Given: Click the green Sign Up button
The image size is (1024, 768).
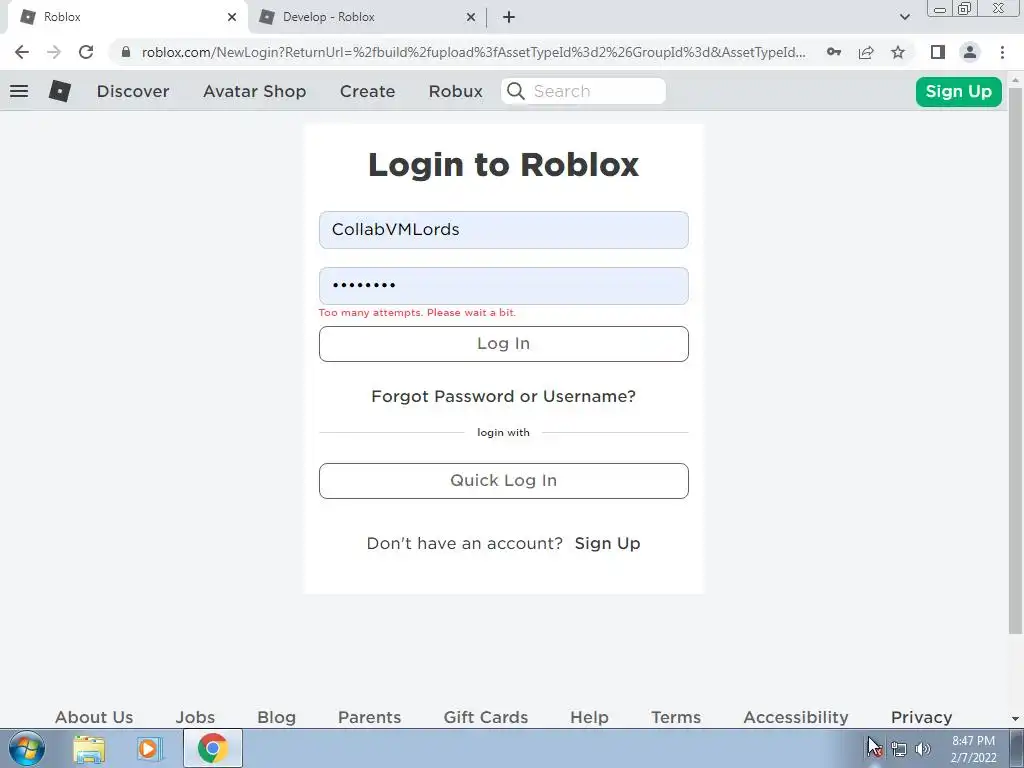Looking at the screenshot, I should [958, 91].
